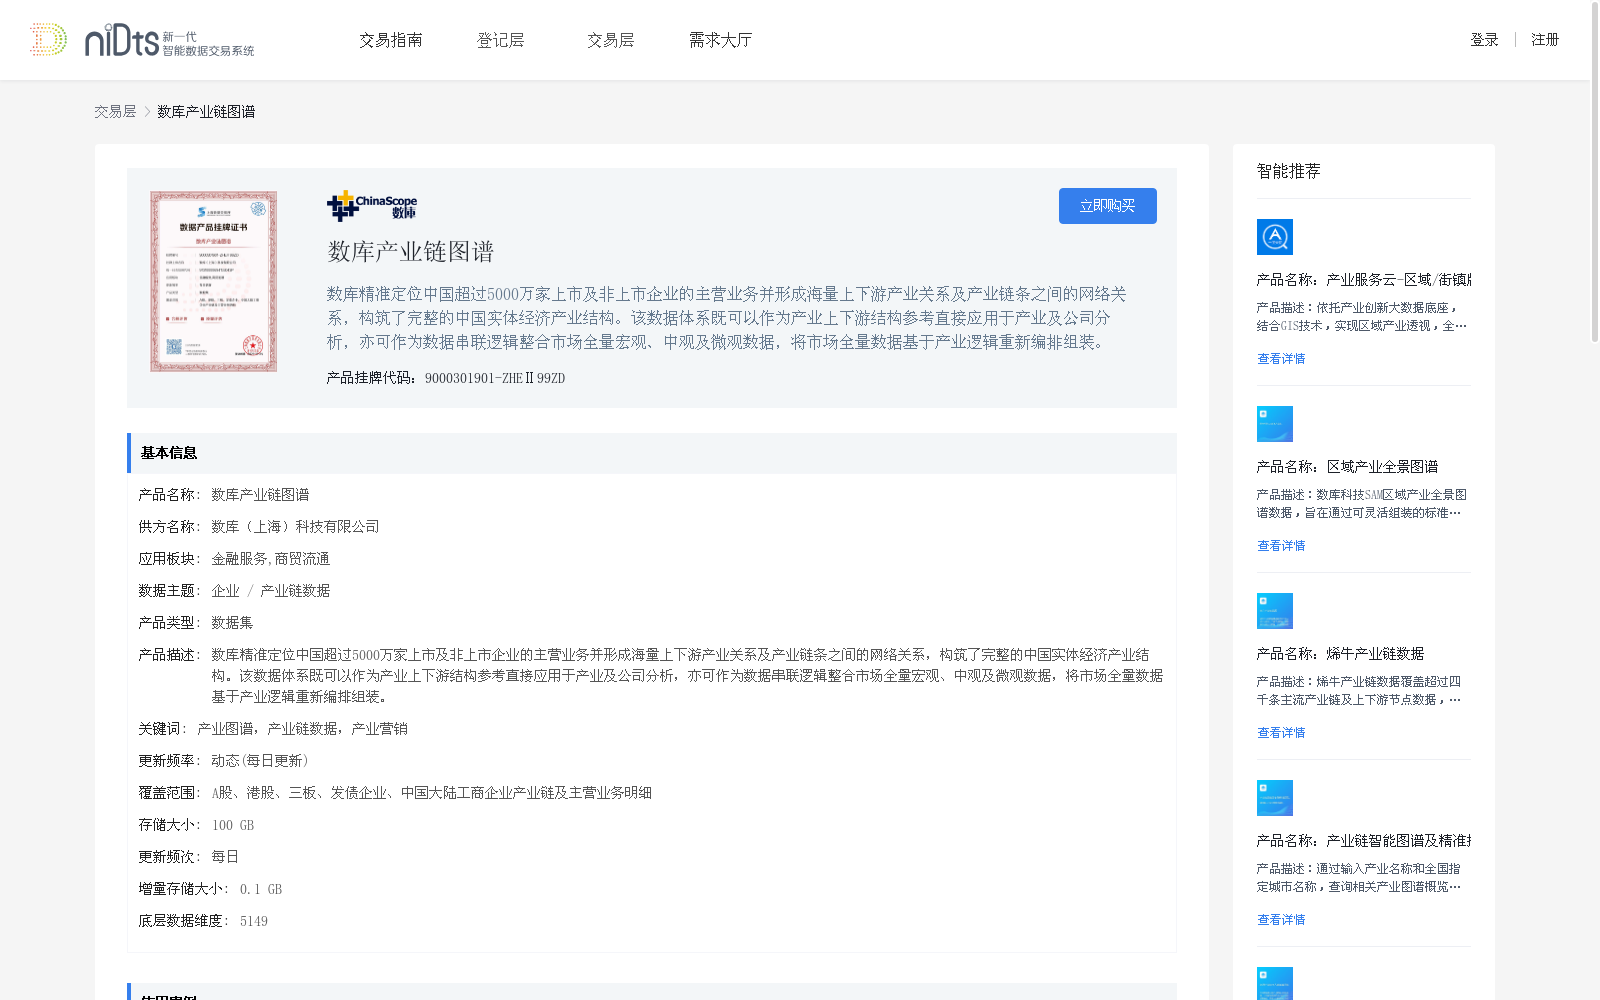Select the 每日 update frequency value
This screenshot has width=1600, height=1000.
pyautogui.click(x=225, y=857)
